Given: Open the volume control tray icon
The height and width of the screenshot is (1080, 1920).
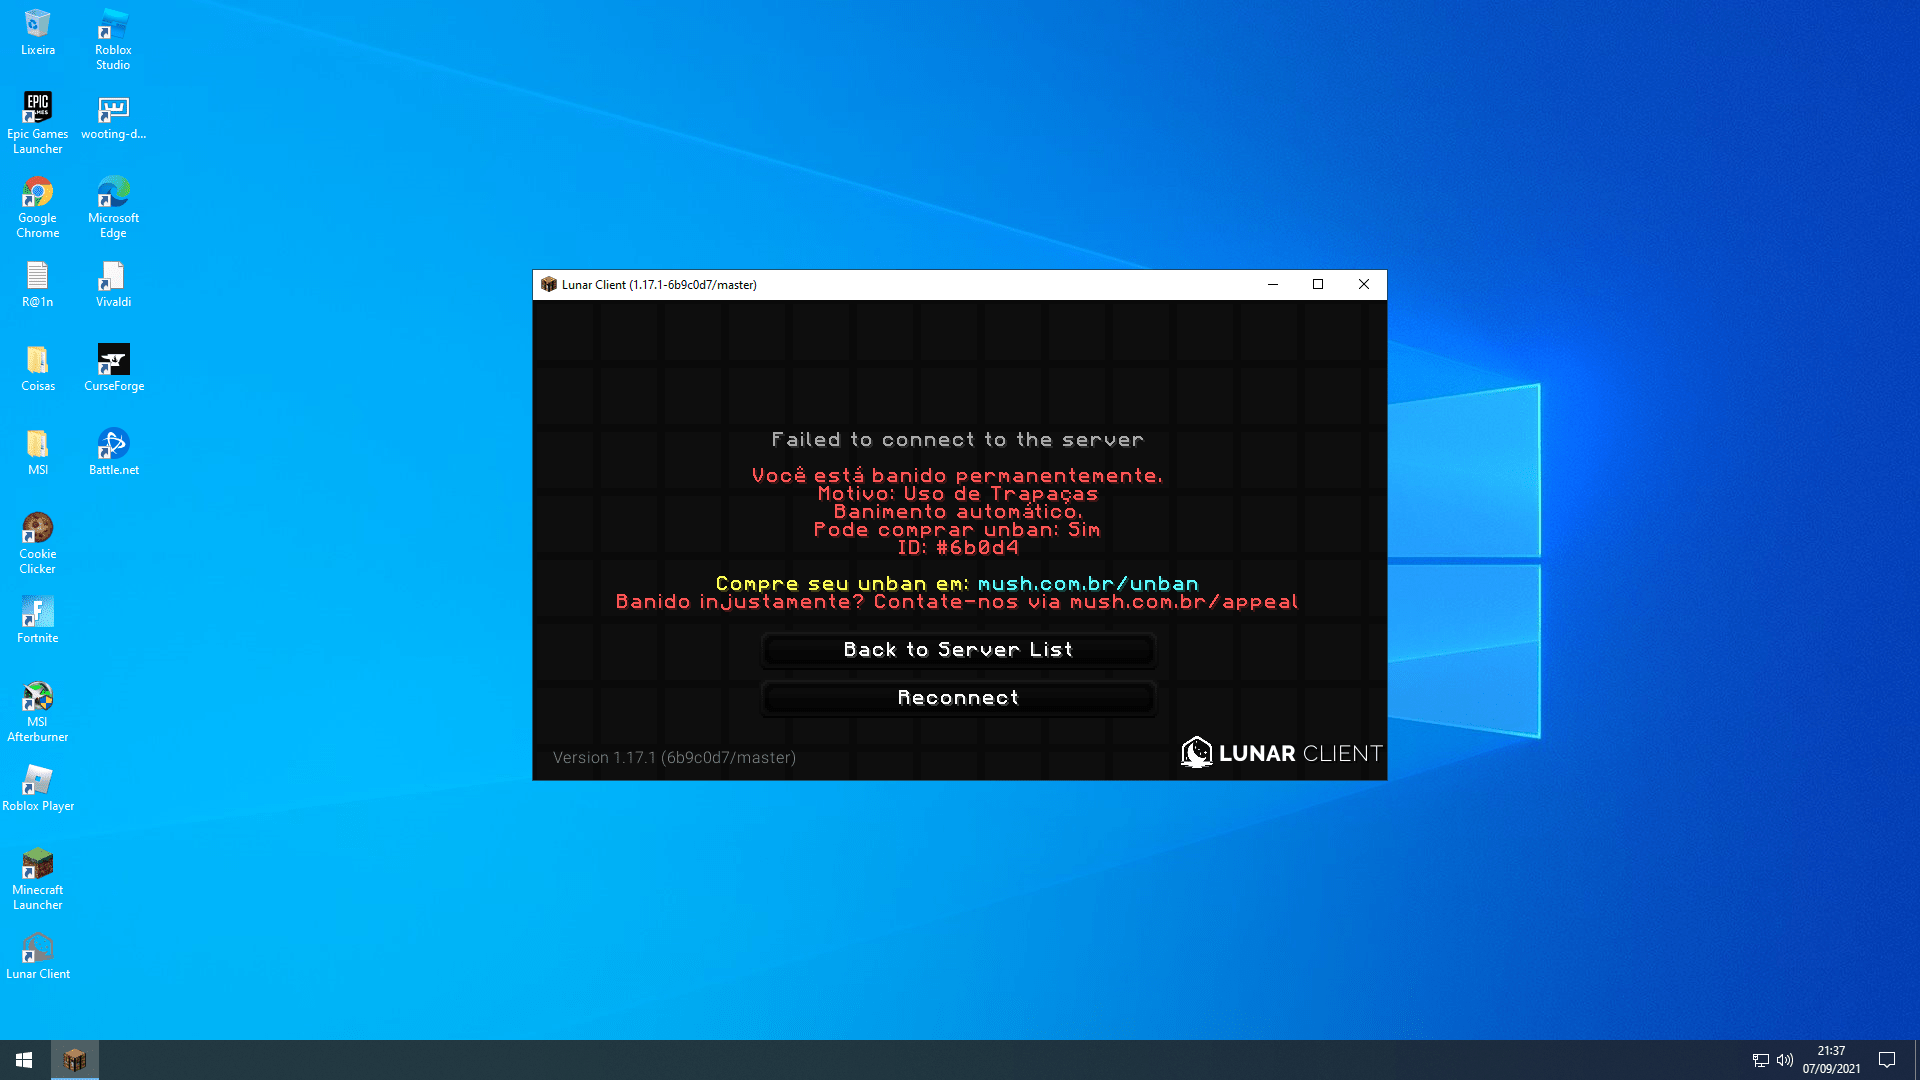Looking at the screenshot, I should pyautogui.click(x=1785, y=1060).
